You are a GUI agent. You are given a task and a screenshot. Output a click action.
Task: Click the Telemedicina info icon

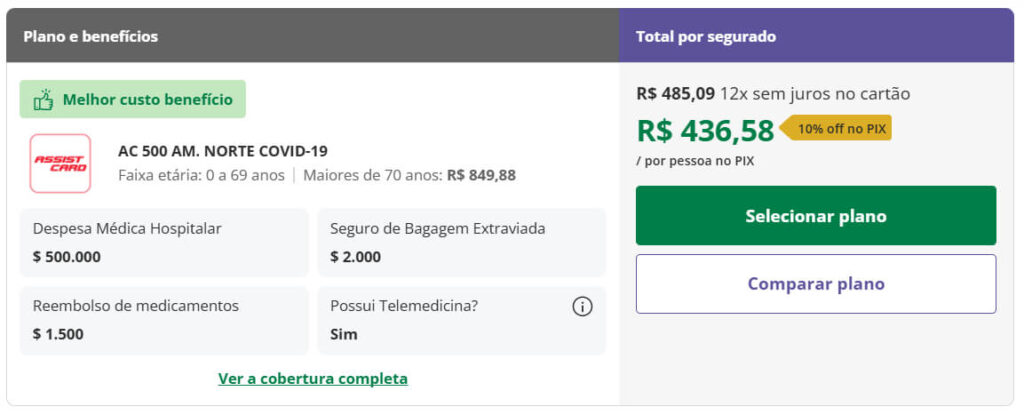click(582, 307)
